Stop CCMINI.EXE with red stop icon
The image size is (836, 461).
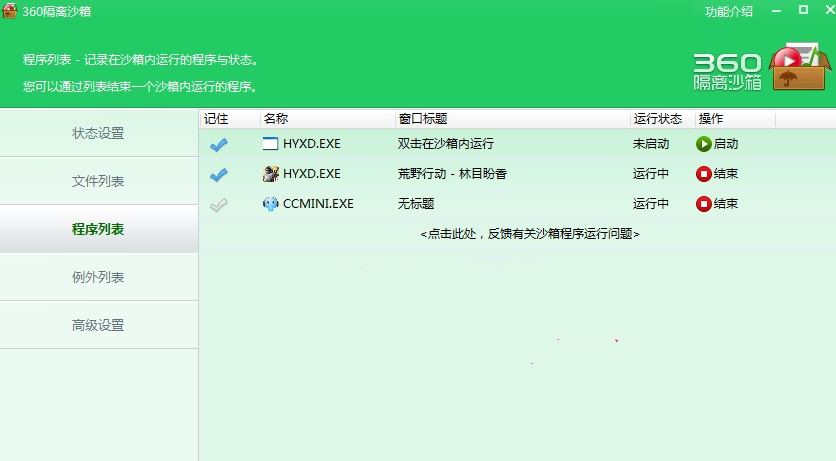click(x=703, y=204)
